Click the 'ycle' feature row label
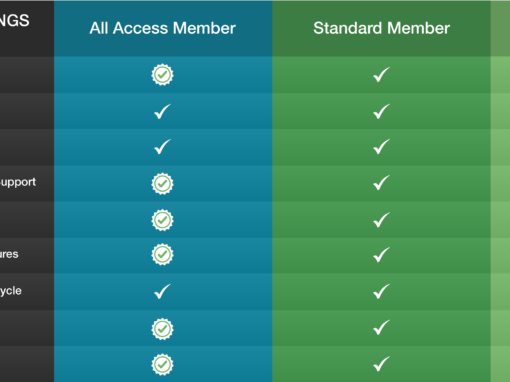 [11, 291]
